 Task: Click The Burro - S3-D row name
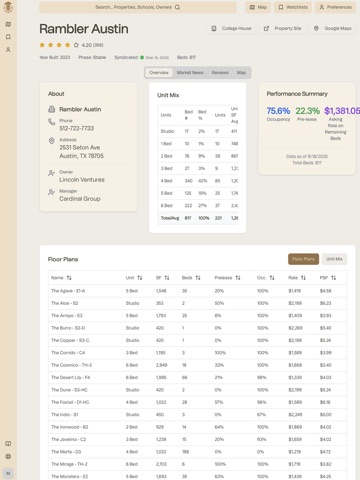[68, 328]
